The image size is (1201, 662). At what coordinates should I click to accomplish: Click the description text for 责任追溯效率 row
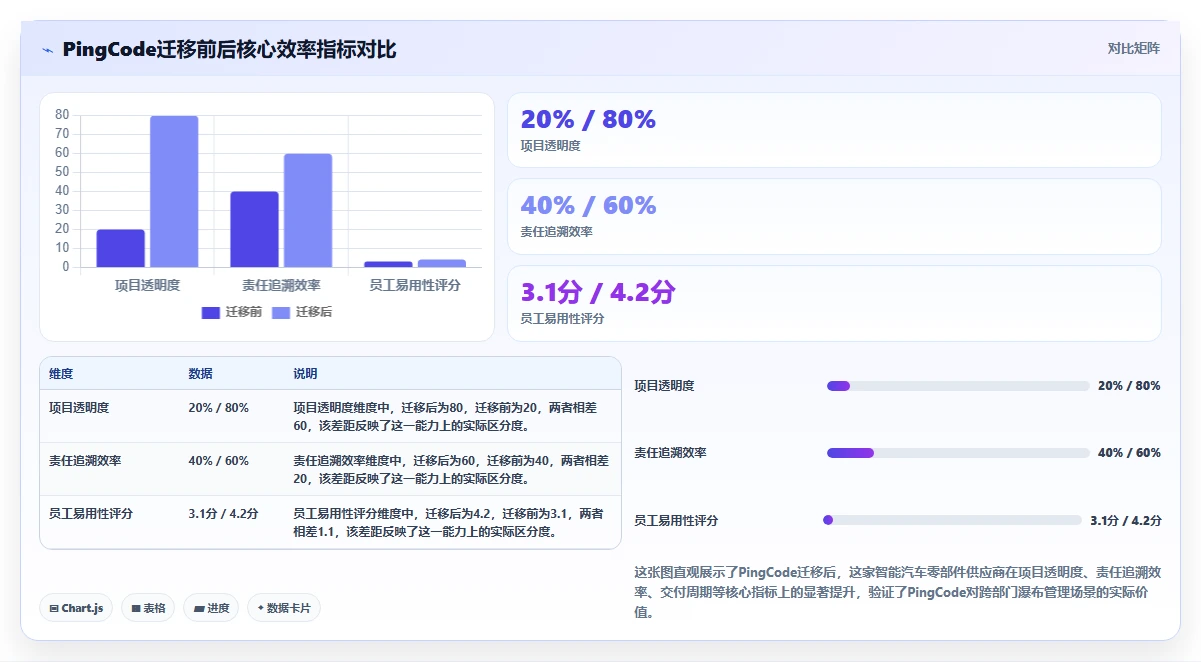[451, 469]
